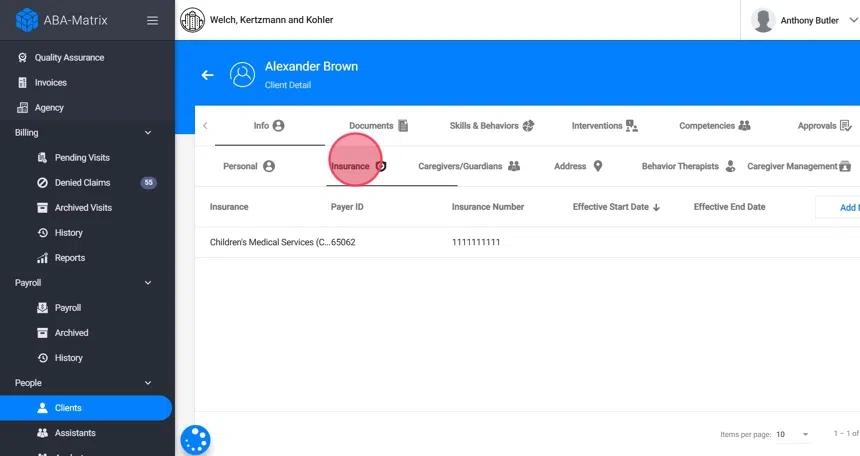Viewport: 860px width, 456px height.
Task: Select the Insurance sub-tab
Action: 359,166
